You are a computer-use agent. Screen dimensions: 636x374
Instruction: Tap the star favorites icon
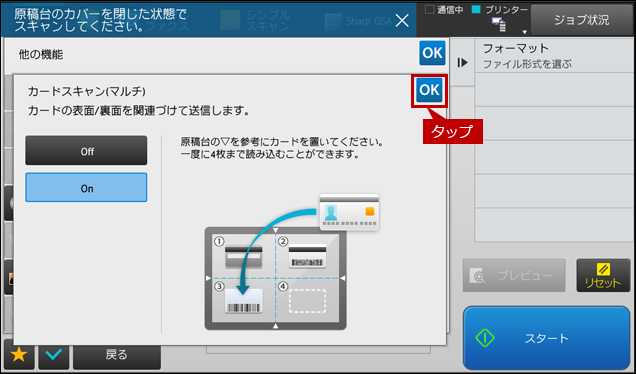coord(19,355)
